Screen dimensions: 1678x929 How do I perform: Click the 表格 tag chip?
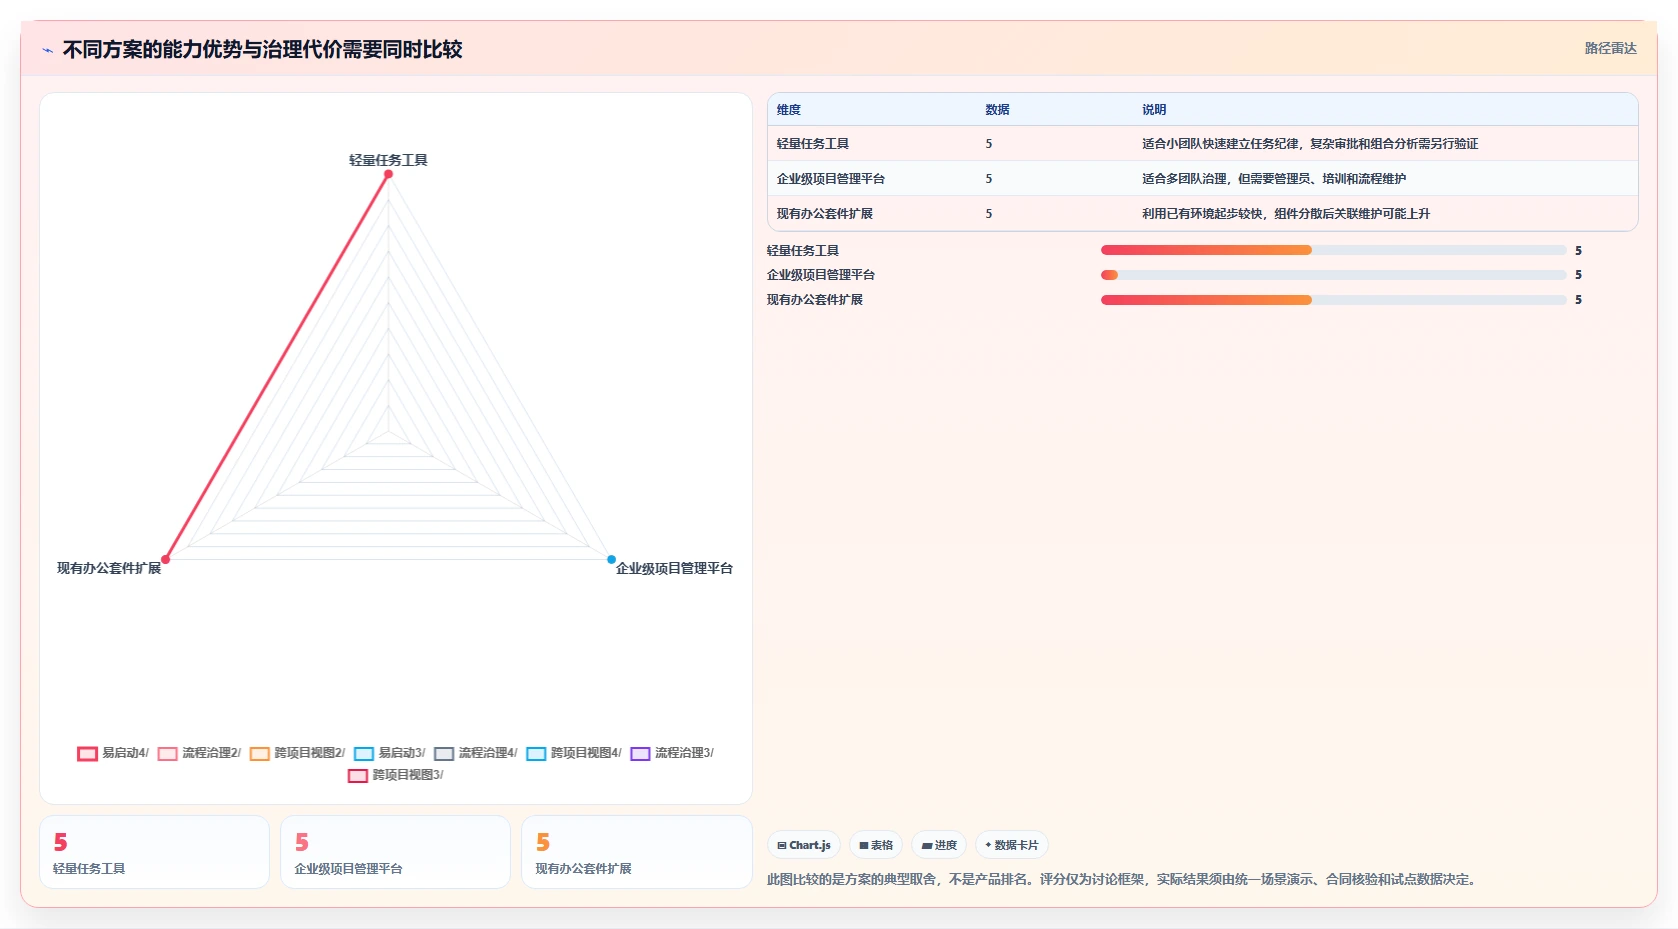[x=876, y=845]
